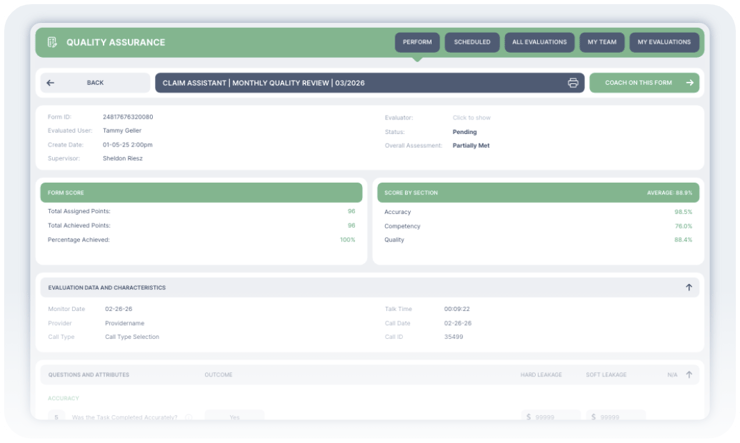Screen dimensions: 740x443
Task: Click the back arrow icon
Action: coord(50,83)
